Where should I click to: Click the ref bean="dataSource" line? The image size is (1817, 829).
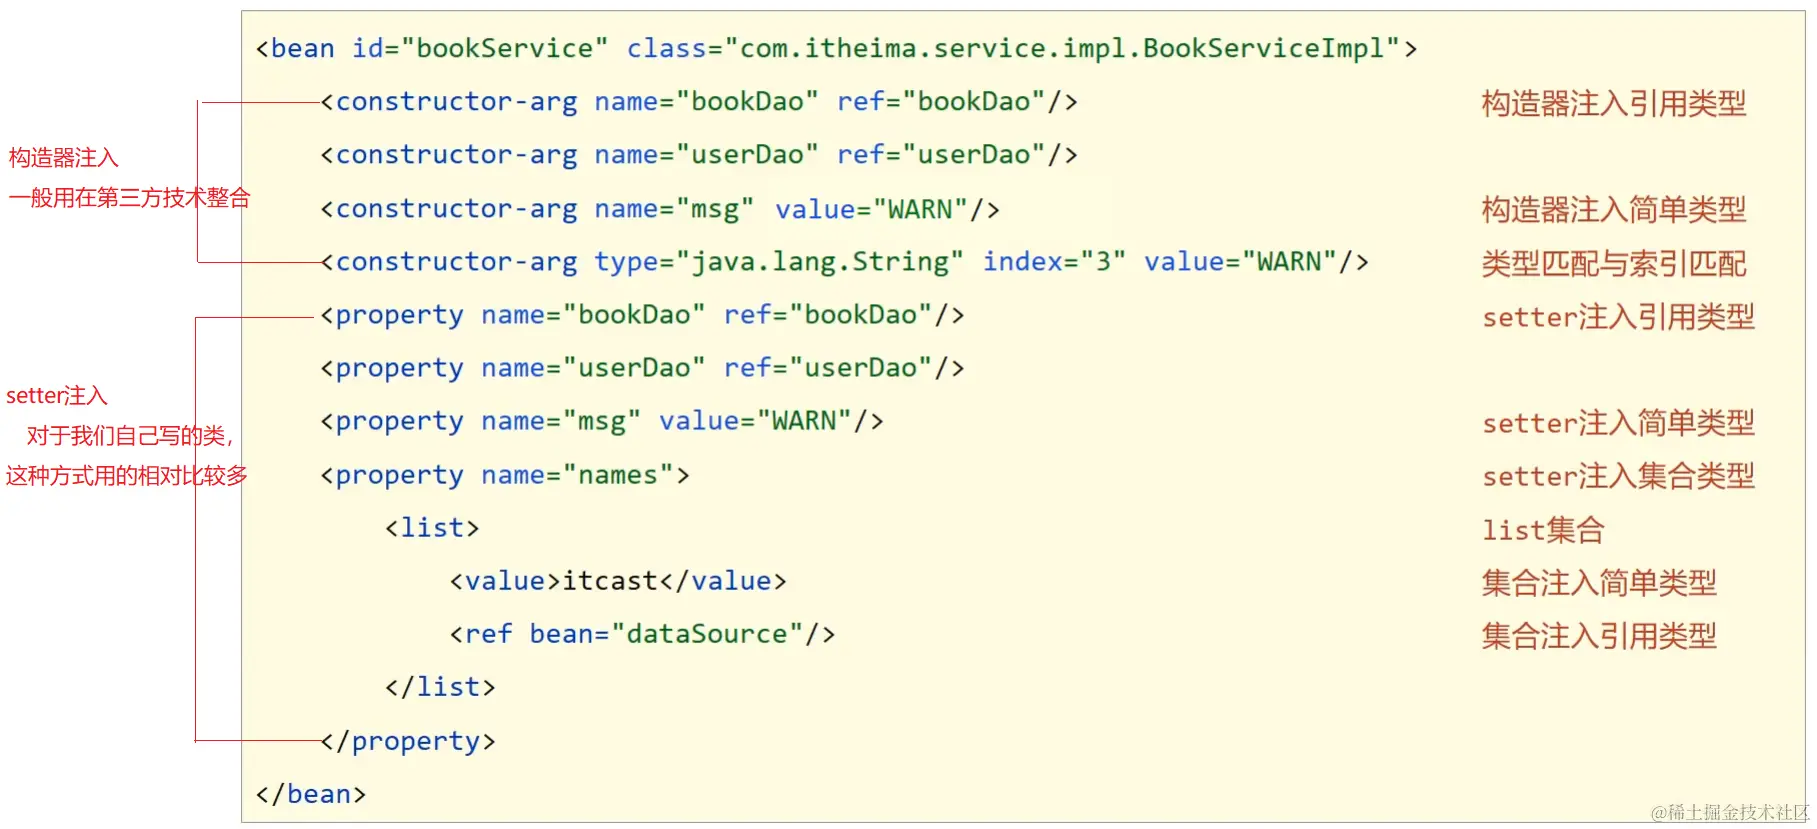pyautogui.click(x=642, y=634)
